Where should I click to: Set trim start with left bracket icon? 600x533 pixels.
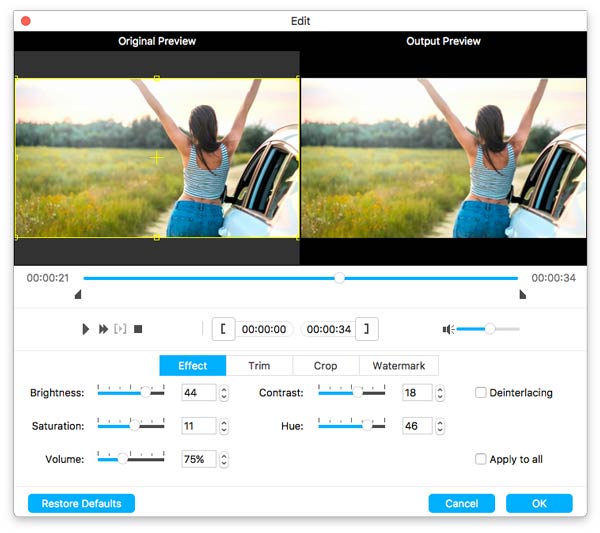(224, 329)
